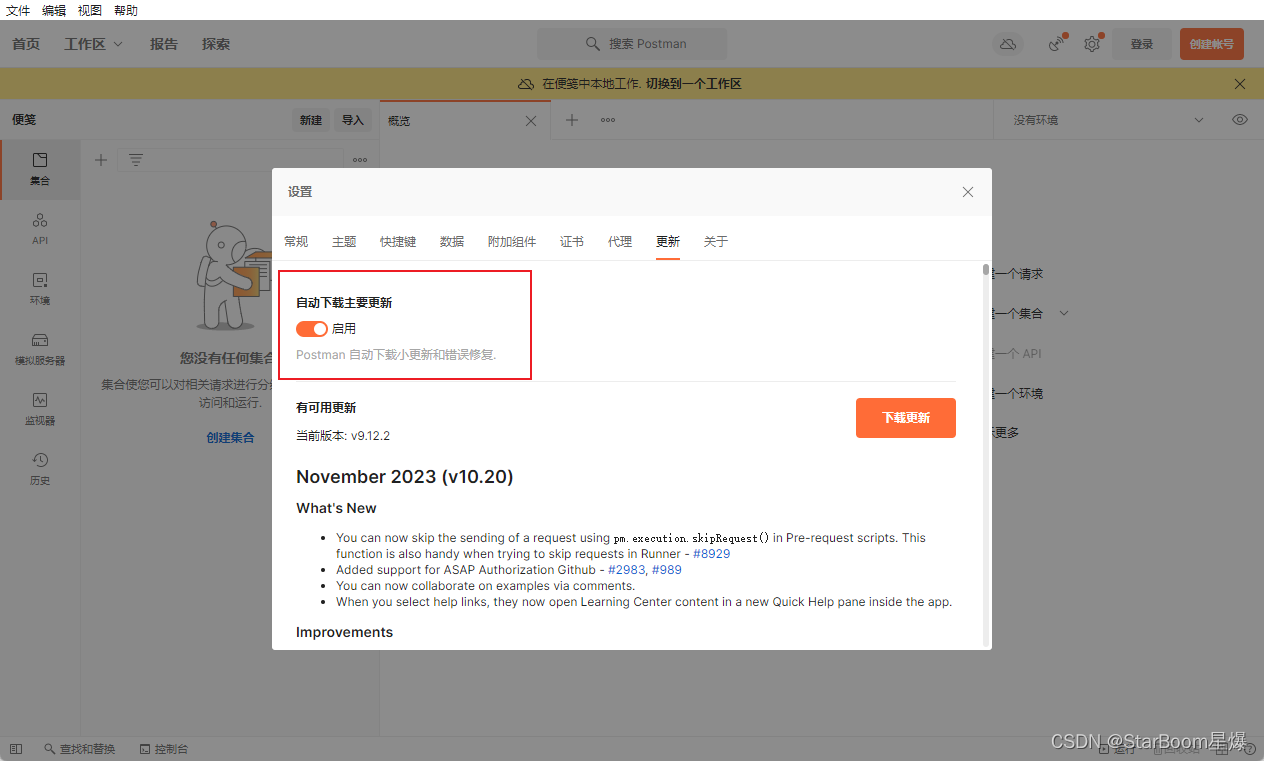Open the #989 issue link
The width and height of the screenshot is (1264, 761).
(667, 570)
